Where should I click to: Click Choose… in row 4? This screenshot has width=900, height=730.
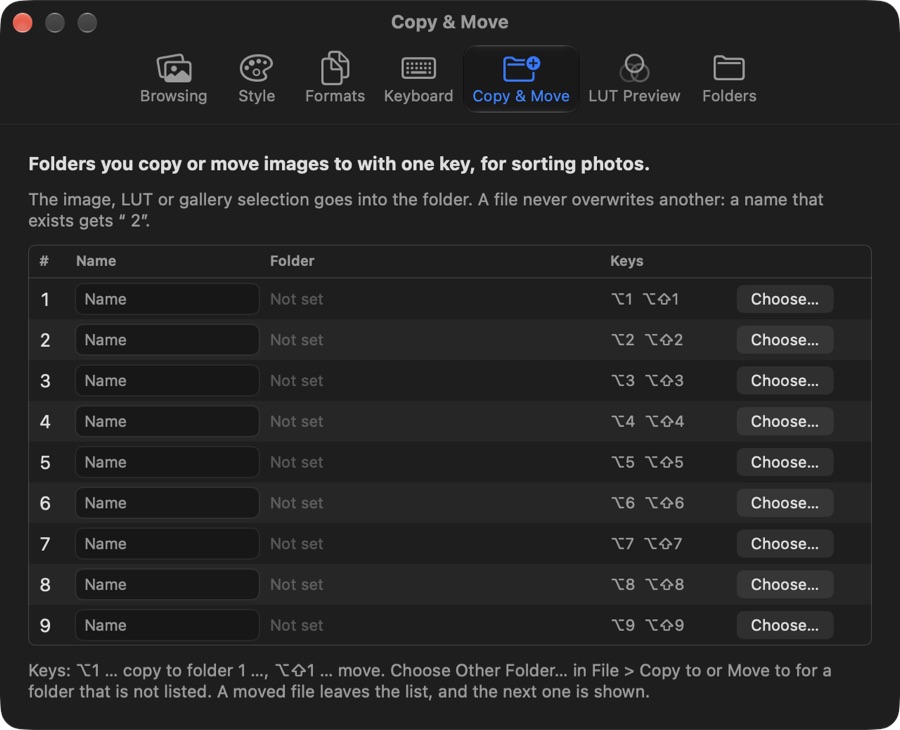click(x=785, y=421)
